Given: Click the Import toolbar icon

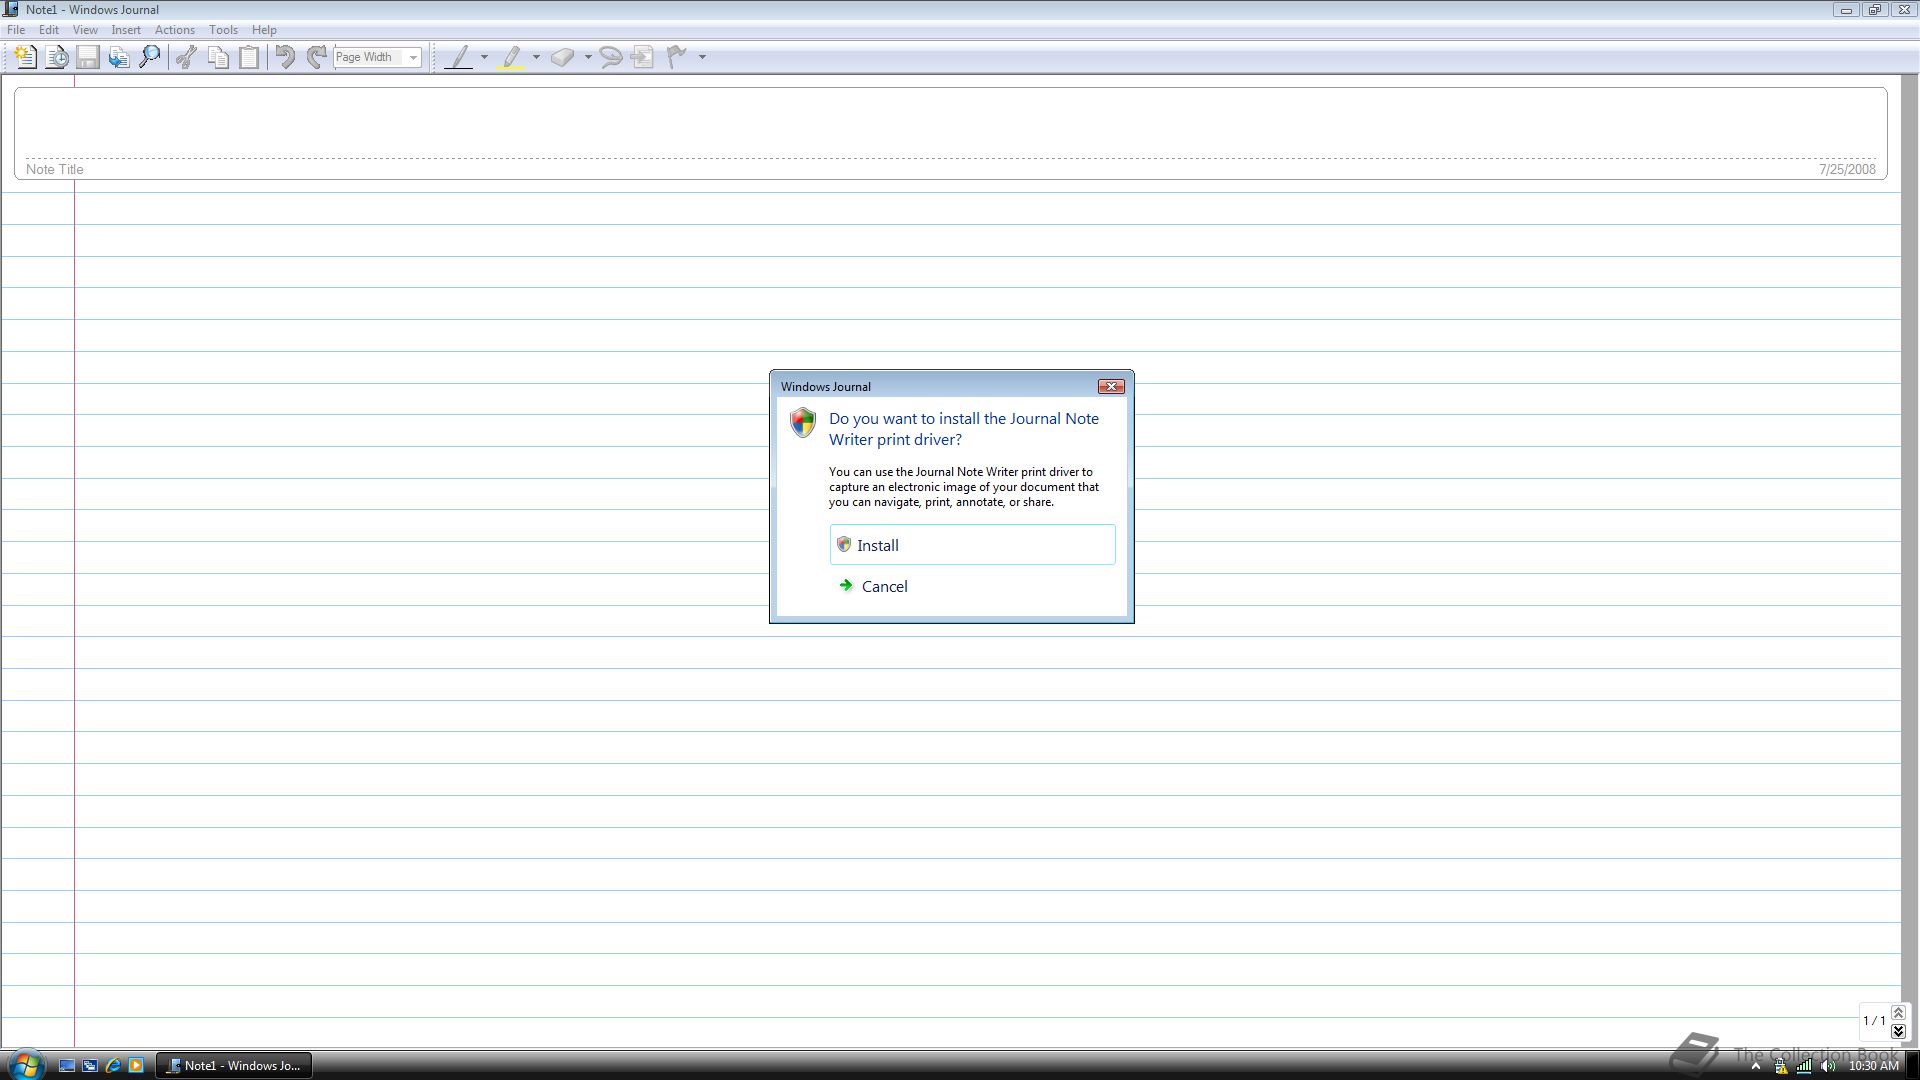Looking at the screenshot, I should (x=119, y=57).
